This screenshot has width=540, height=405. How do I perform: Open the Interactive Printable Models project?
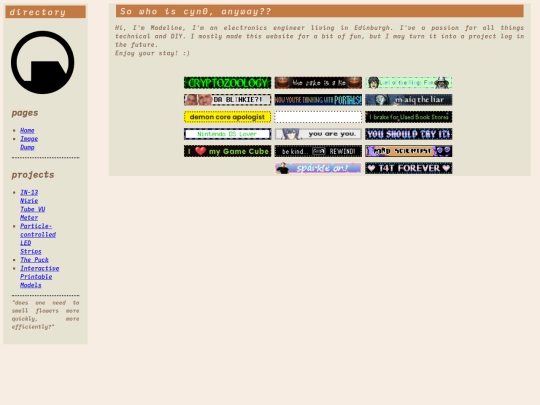39,277
